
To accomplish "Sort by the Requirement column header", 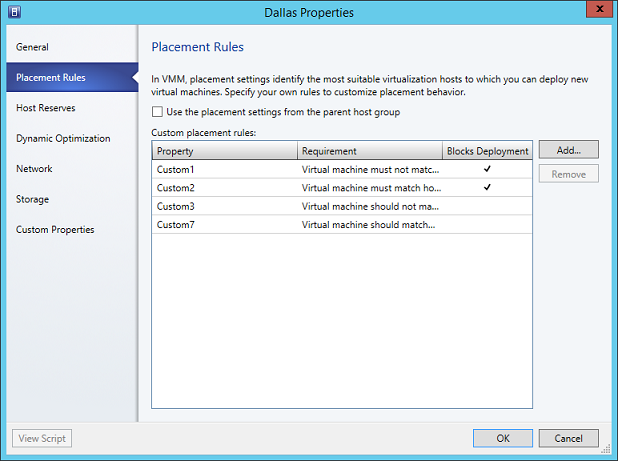I will 370,151.
